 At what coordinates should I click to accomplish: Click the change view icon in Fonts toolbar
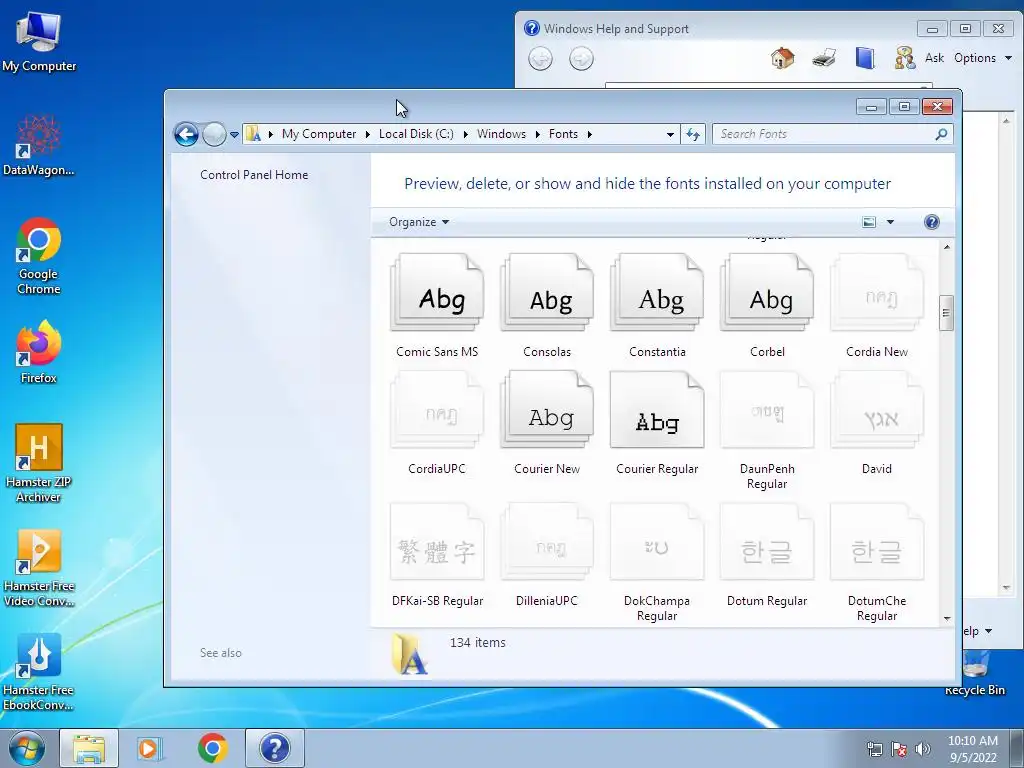tap(869, 222)
